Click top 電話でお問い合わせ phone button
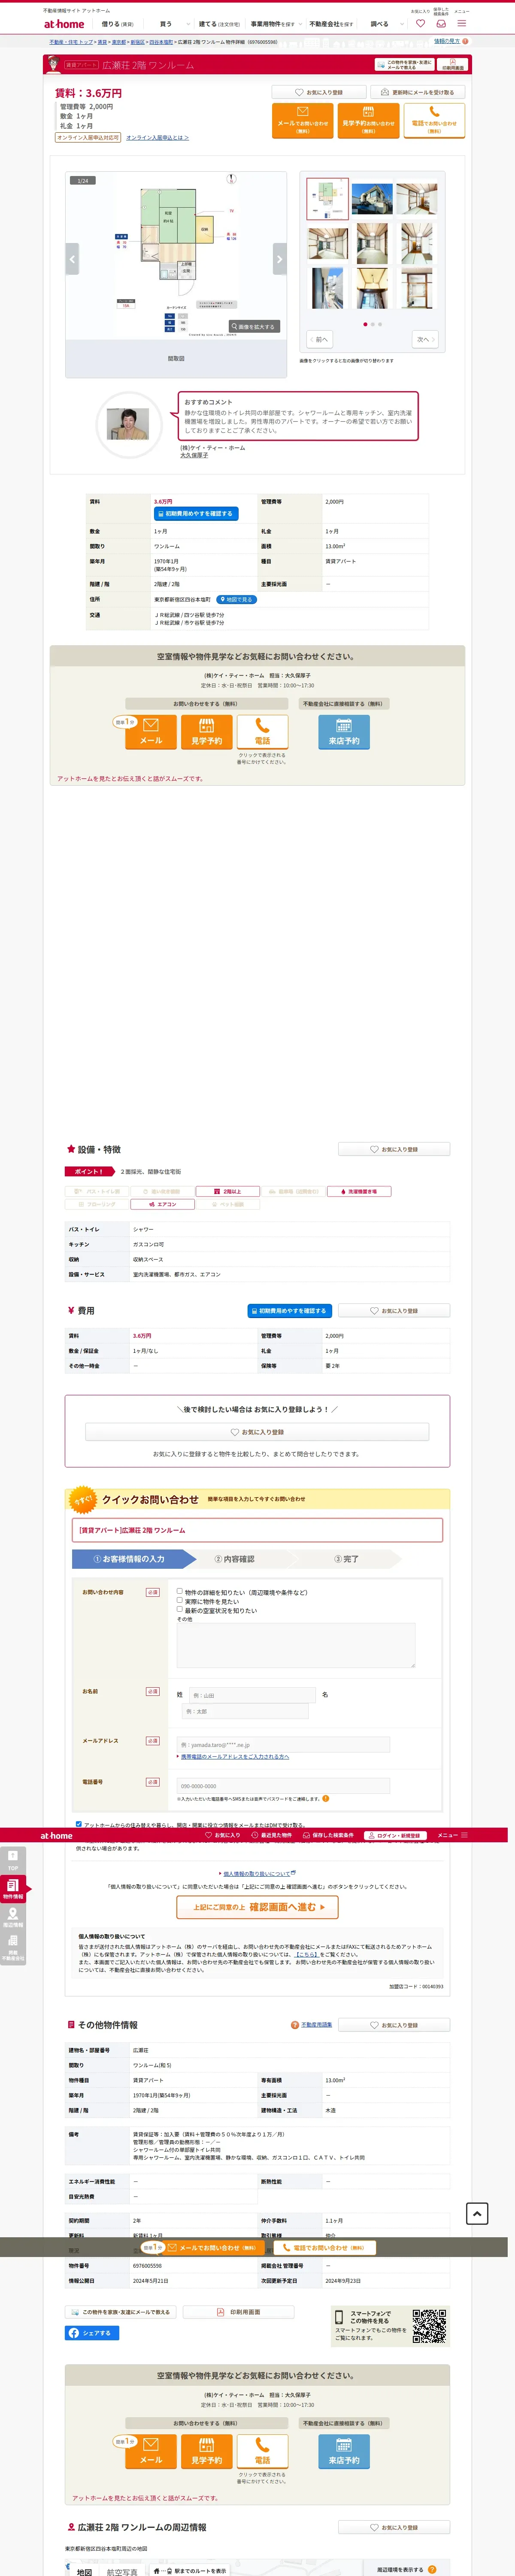The image size is (515, 2576). [434, 120]
